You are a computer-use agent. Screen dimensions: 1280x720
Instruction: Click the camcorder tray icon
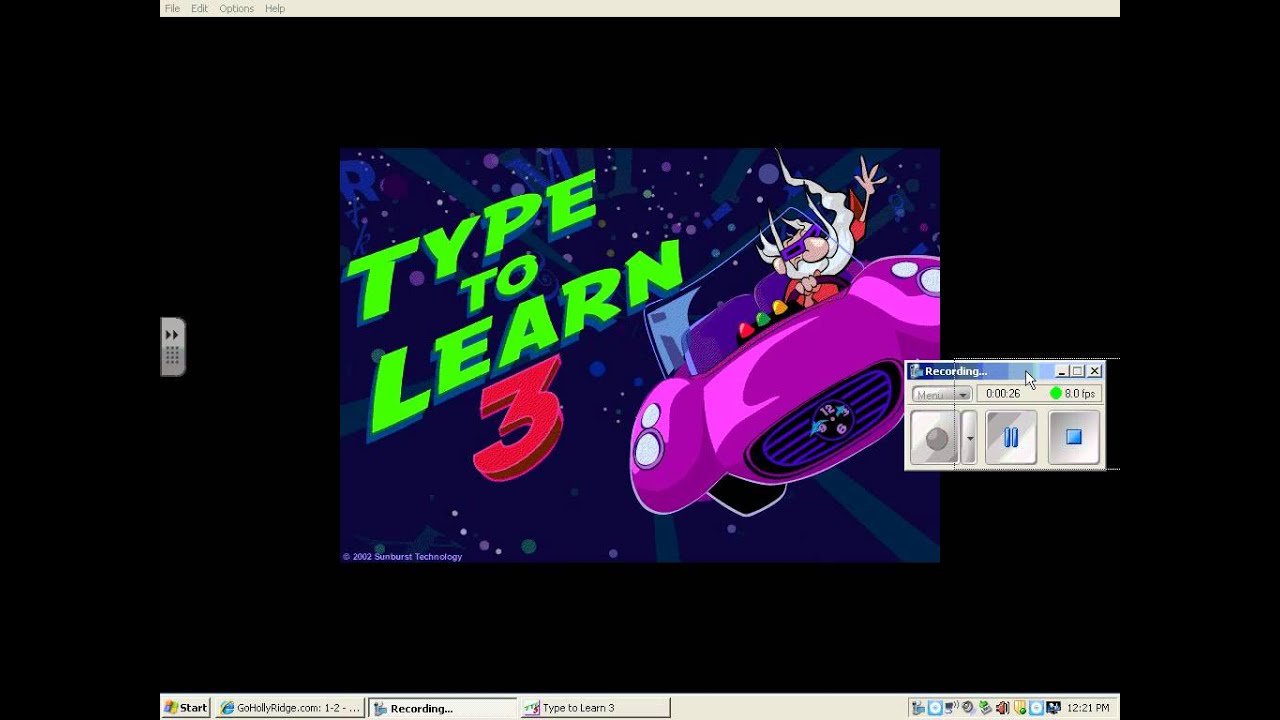pyautogui.click(x=918, y=708)
